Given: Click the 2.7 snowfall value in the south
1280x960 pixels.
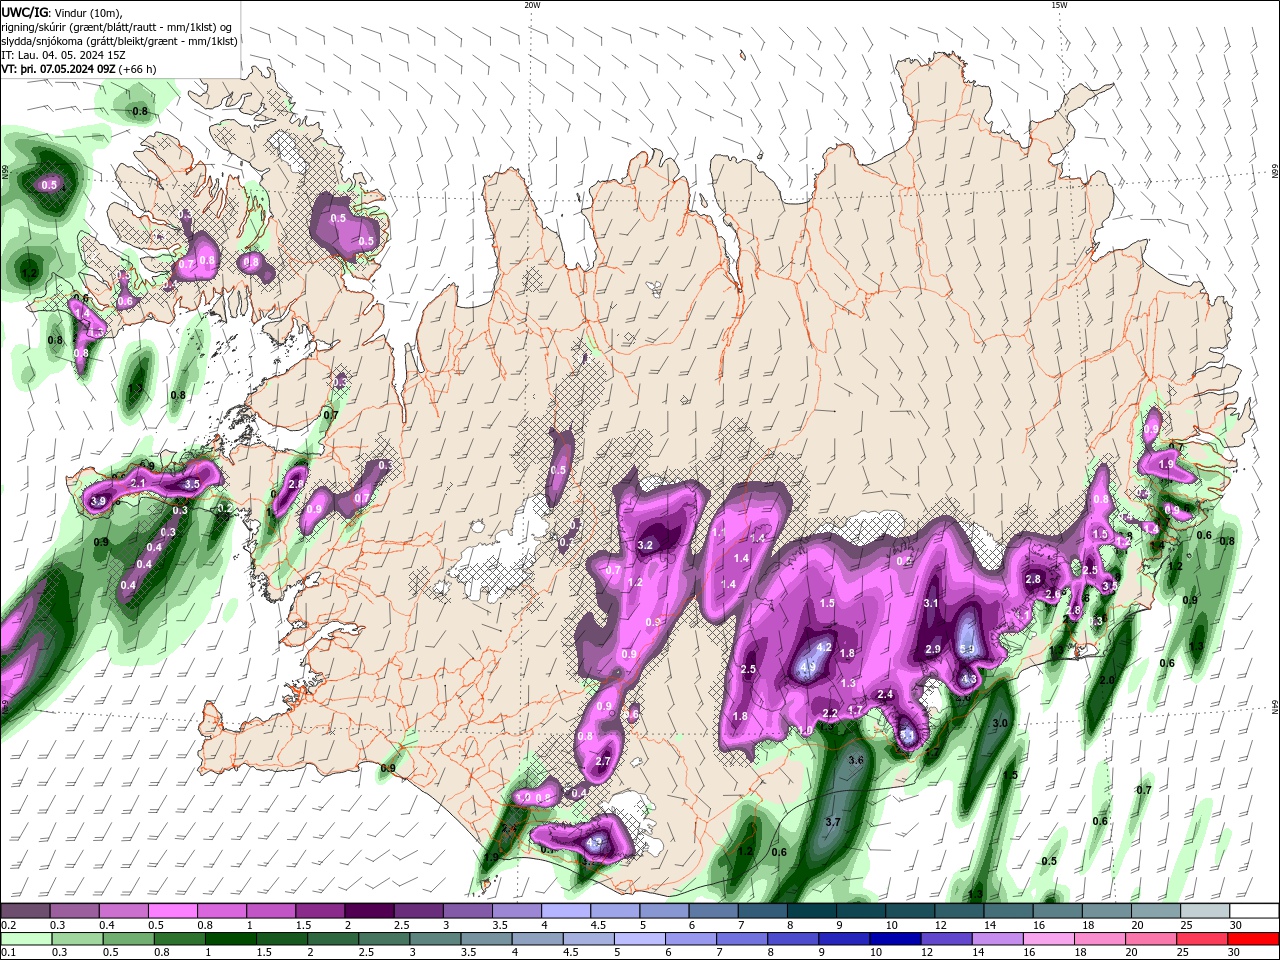Looking at the screenshot, I should pos(603,761).
